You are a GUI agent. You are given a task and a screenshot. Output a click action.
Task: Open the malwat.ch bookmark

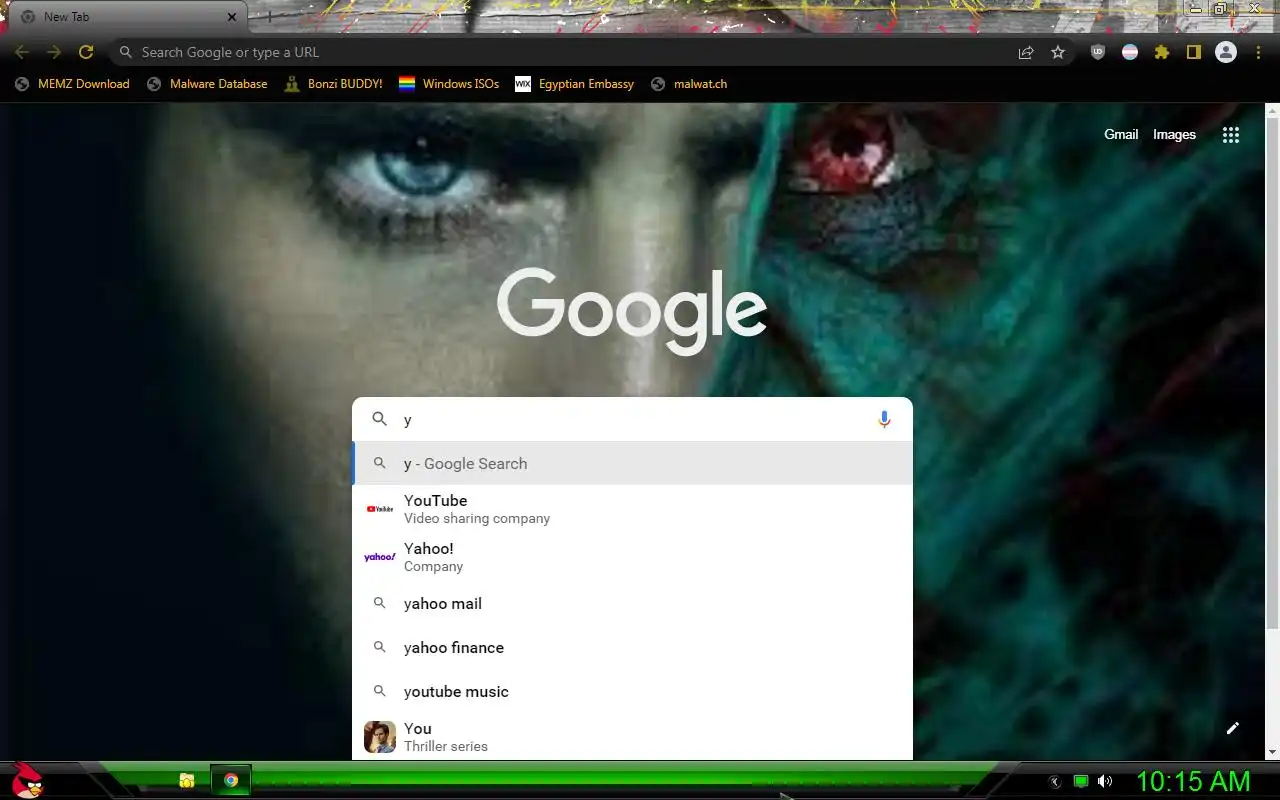[688, 84]
